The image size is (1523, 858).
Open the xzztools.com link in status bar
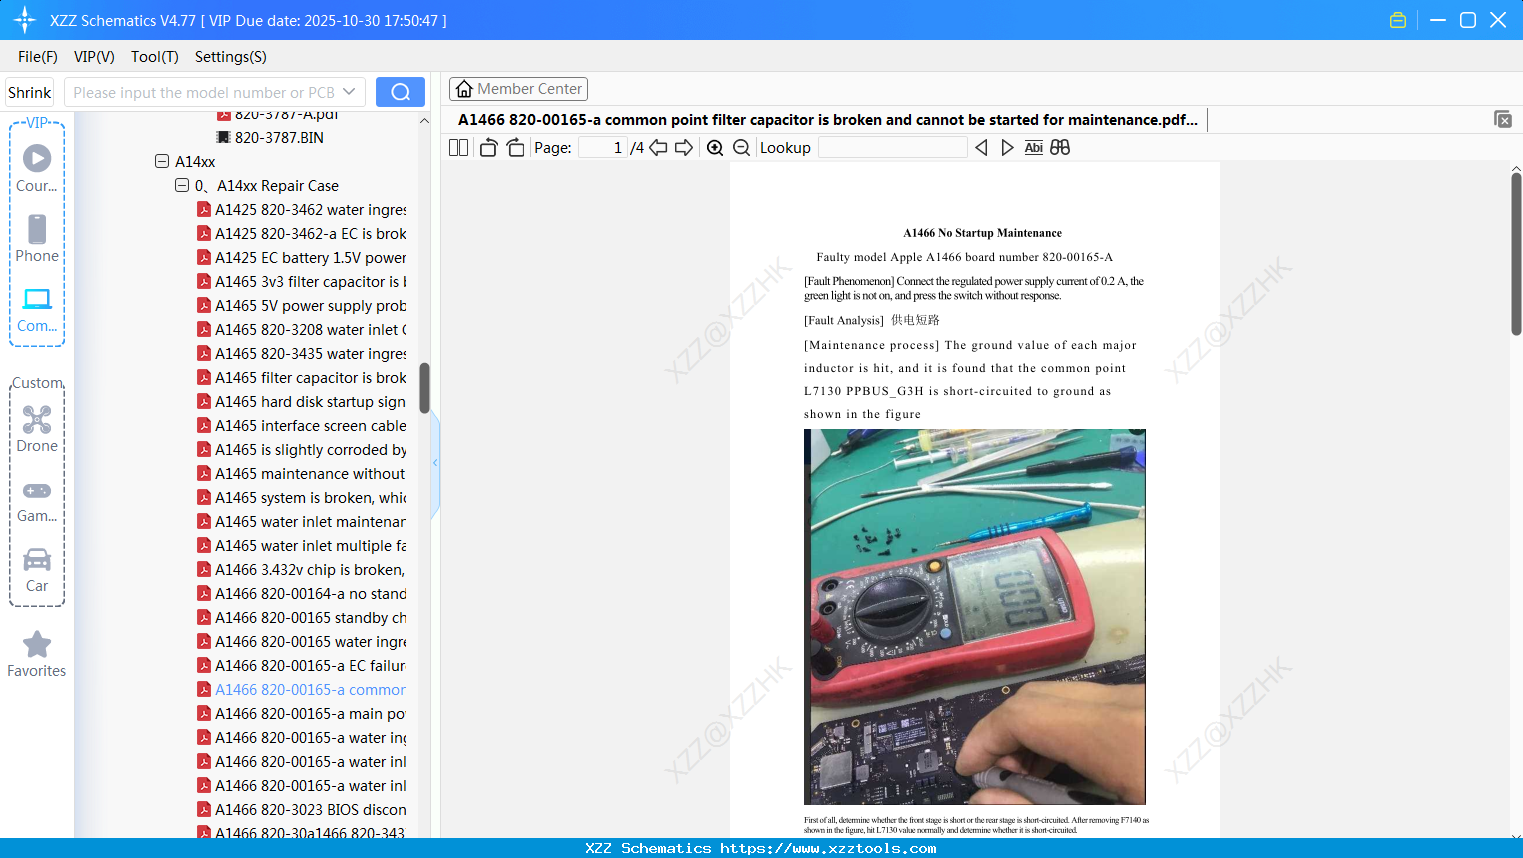[828, 848]
